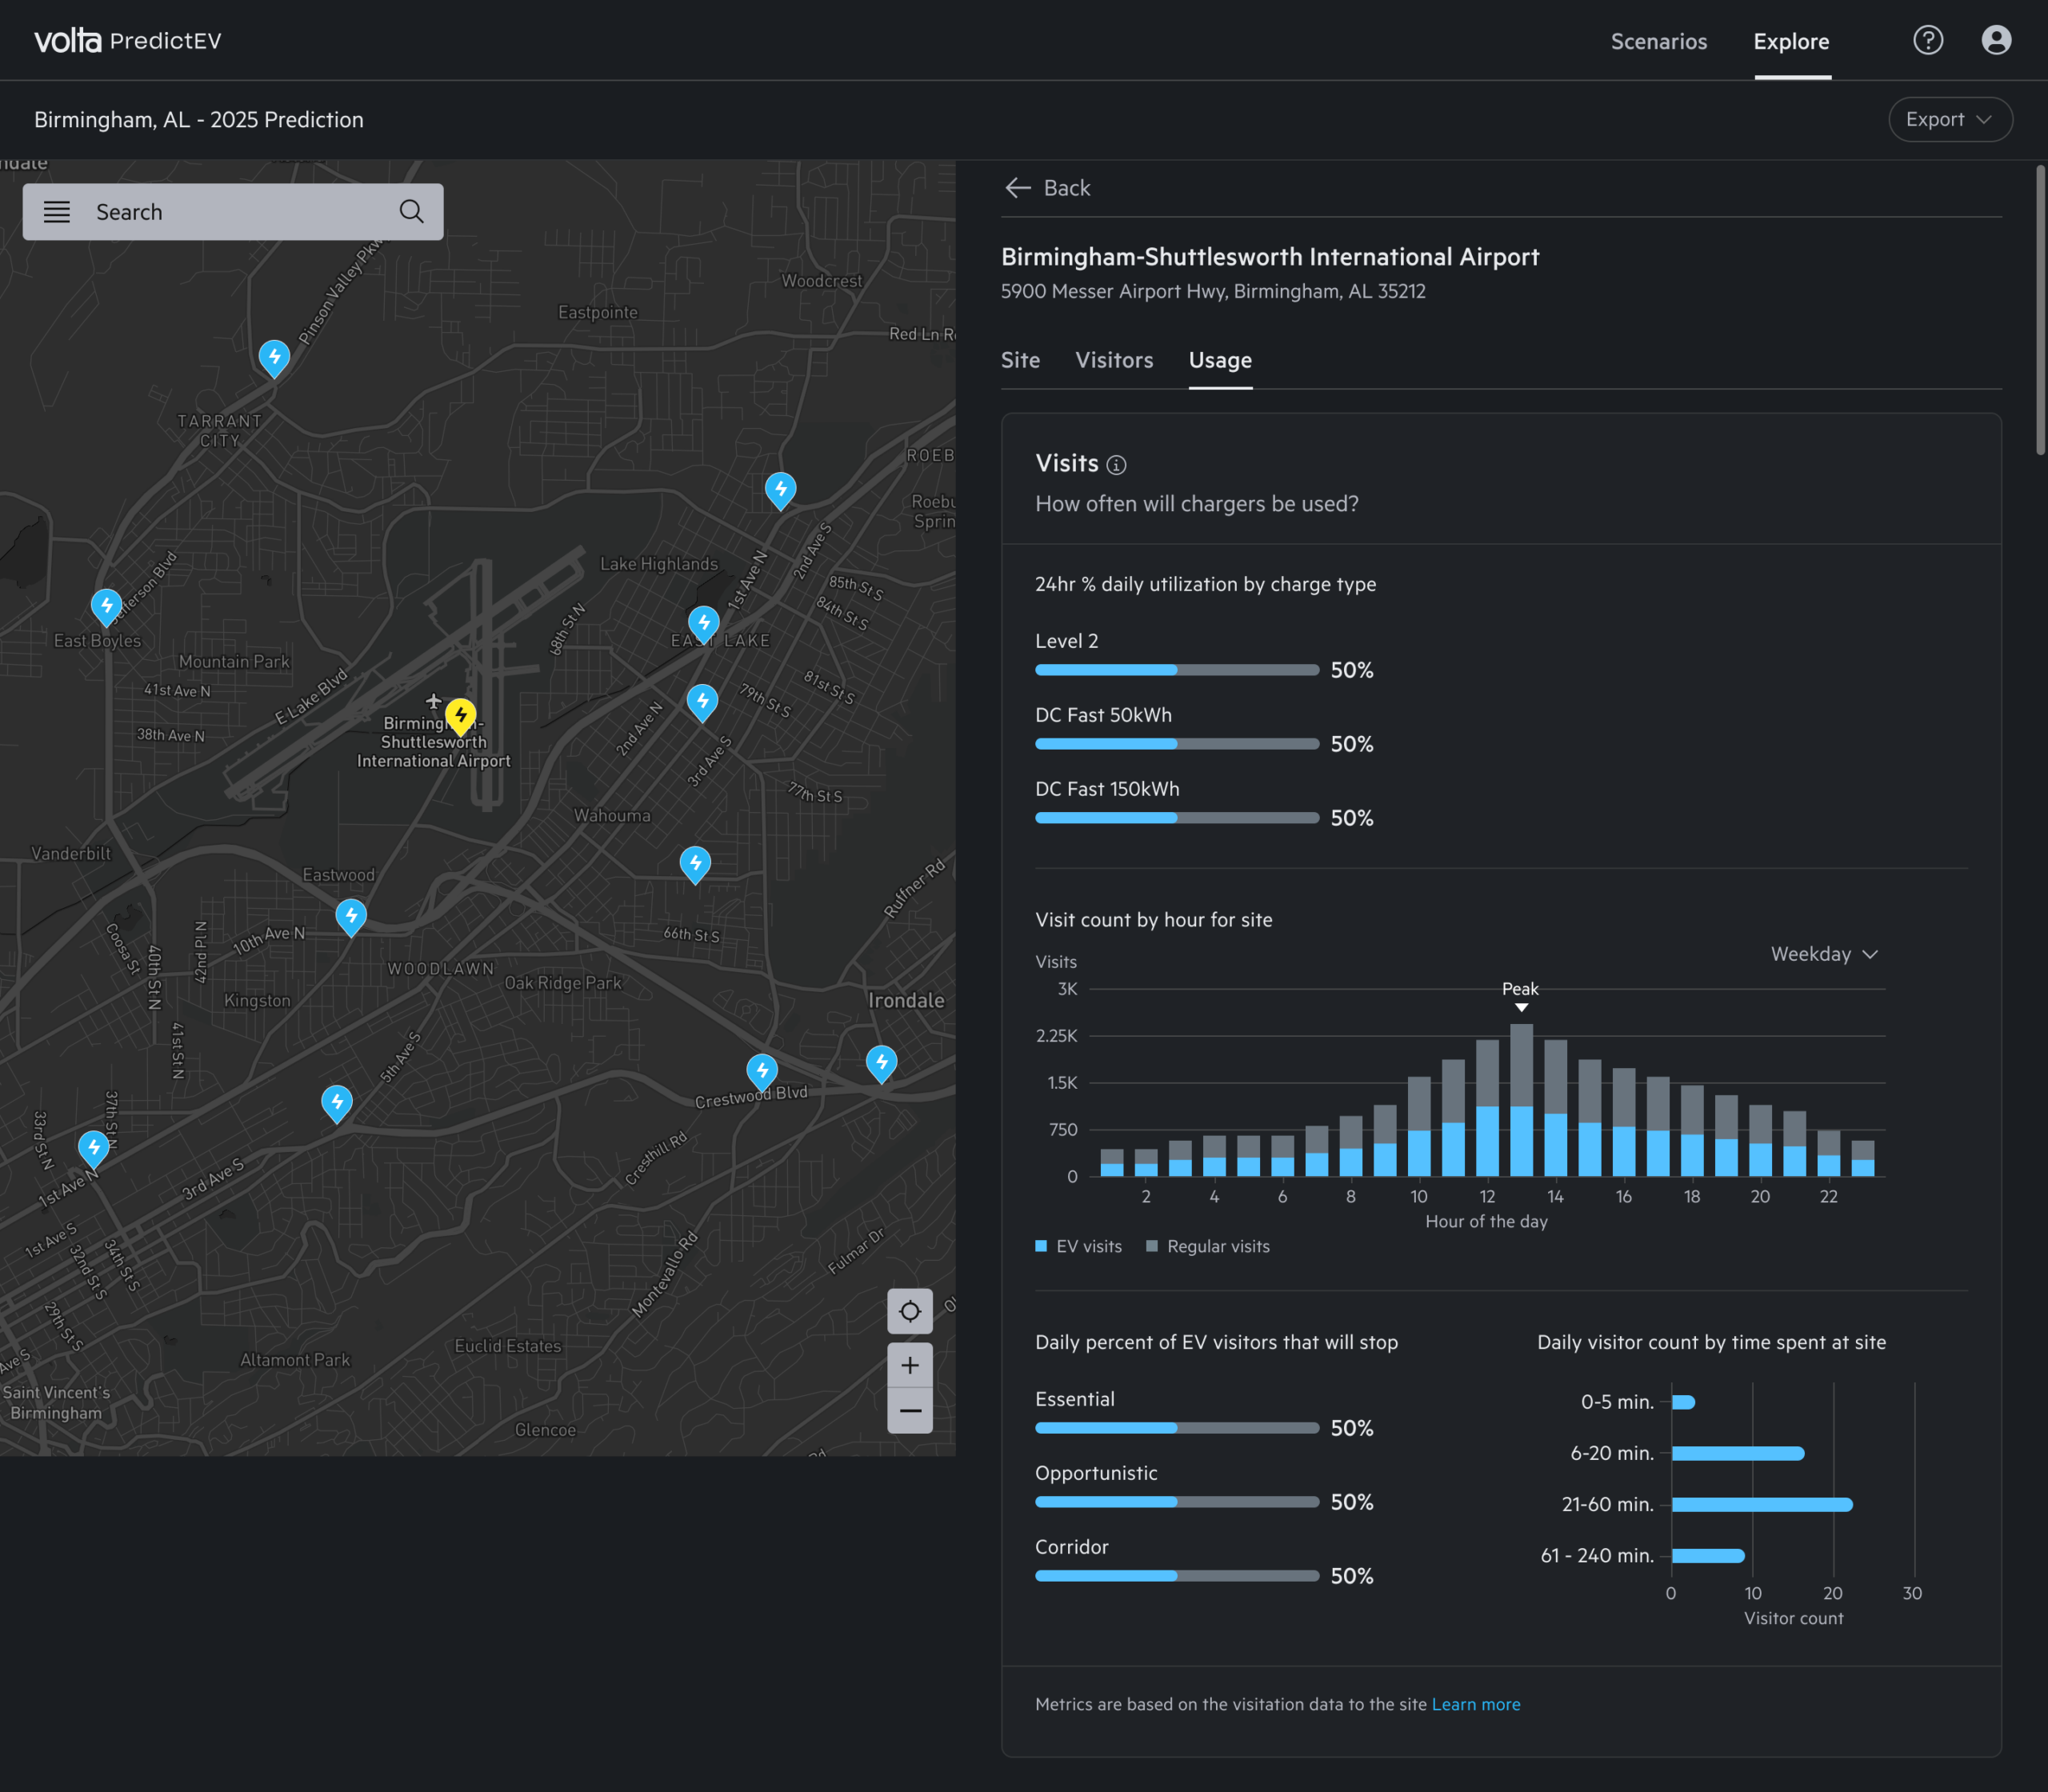Screen dimensions: 2048x1792
Task: Select charger pin near 1st Ave N
Action: pos(94,1150)
